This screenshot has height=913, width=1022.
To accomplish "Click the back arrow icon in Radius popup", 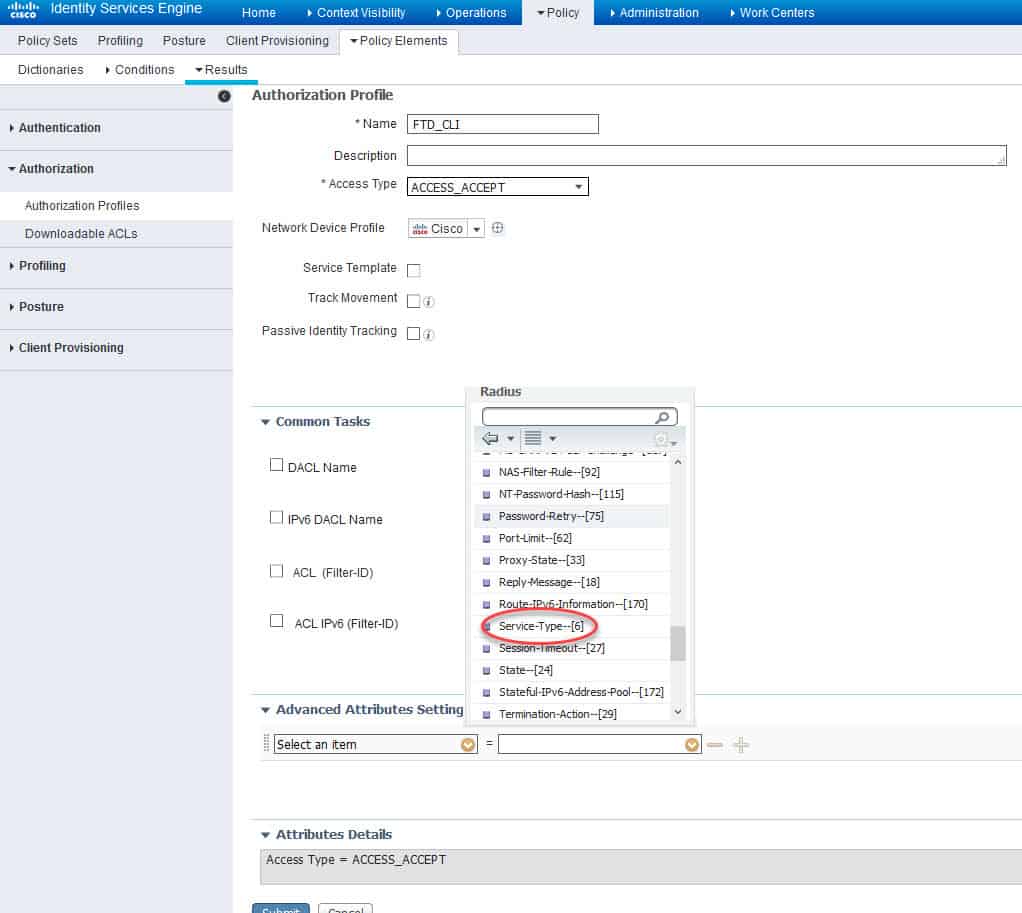I will coord(490,438).
